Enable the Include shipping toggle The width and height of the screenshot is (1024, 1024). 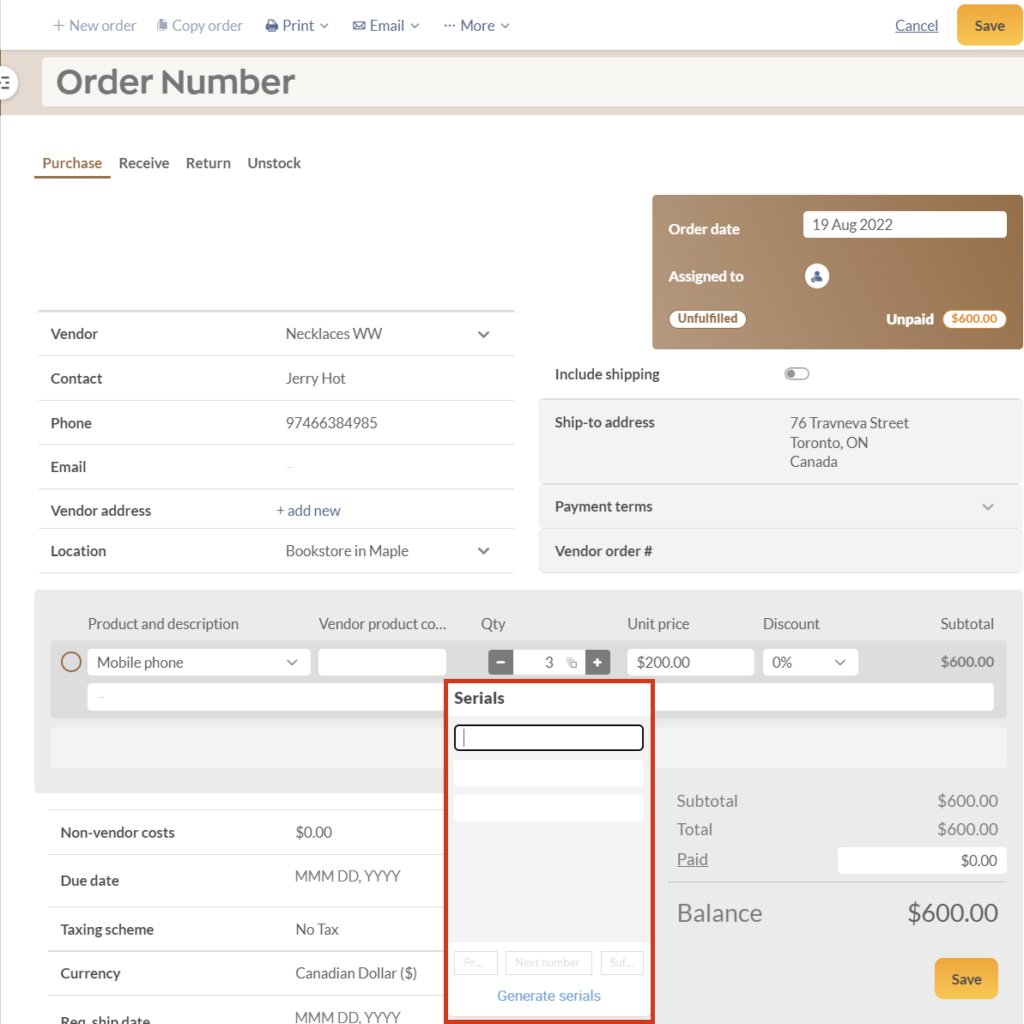click(797, 372)
